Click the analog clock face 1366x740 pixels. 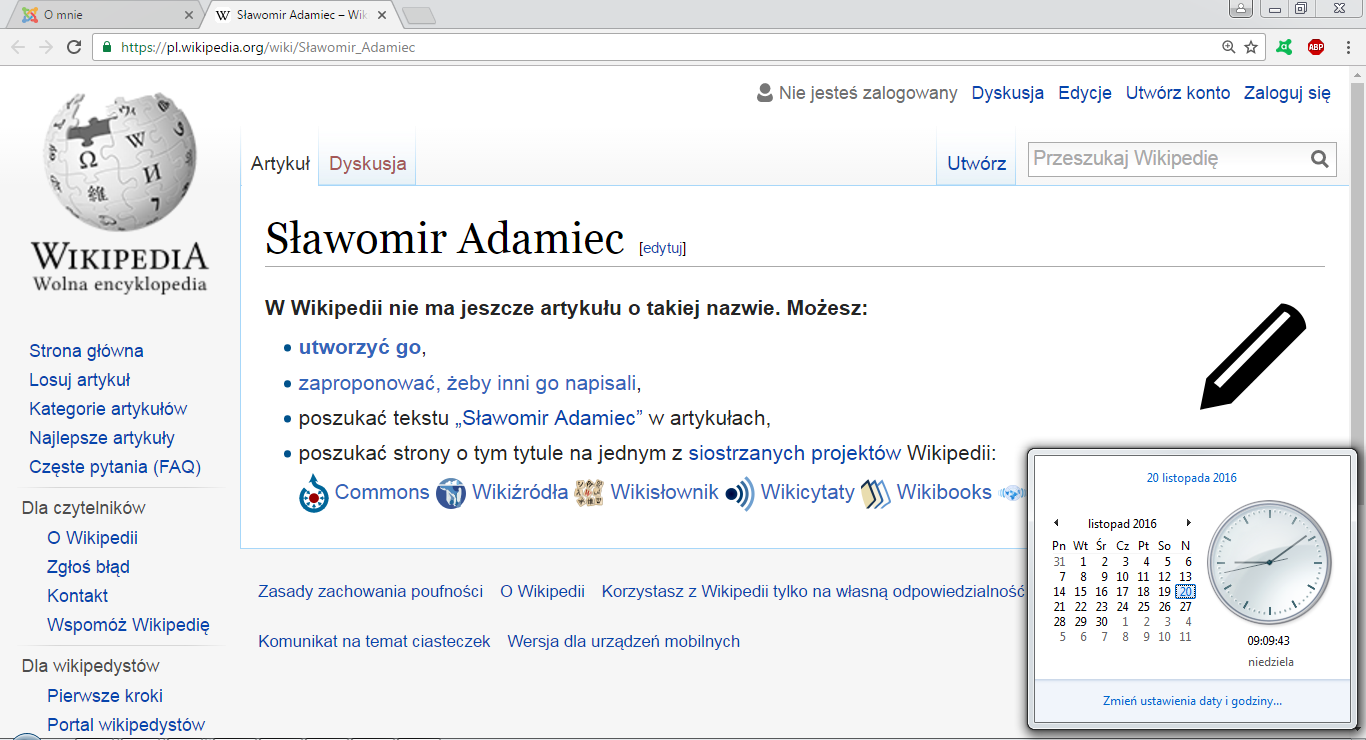1269,563
